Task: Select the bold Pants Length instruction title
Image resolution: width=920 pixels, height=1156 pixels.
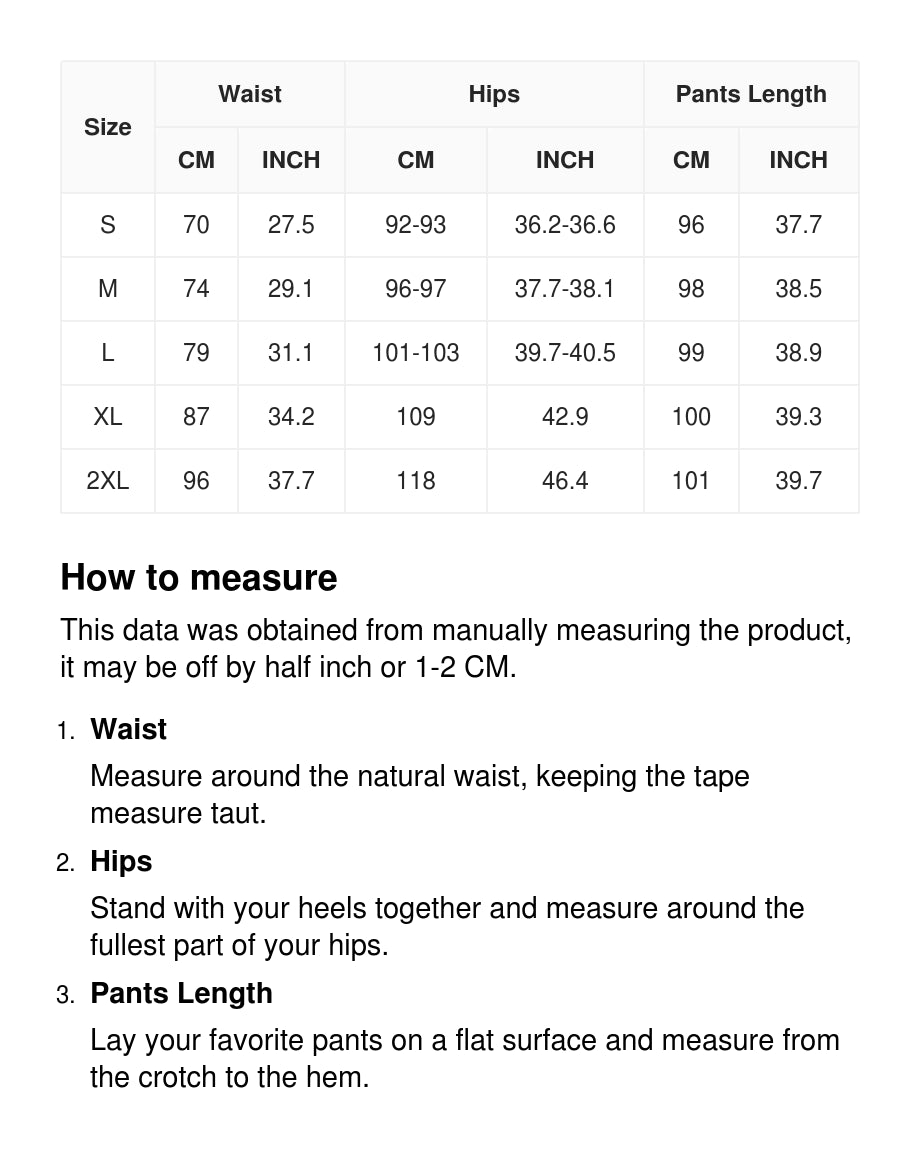Action: (181, 993)
